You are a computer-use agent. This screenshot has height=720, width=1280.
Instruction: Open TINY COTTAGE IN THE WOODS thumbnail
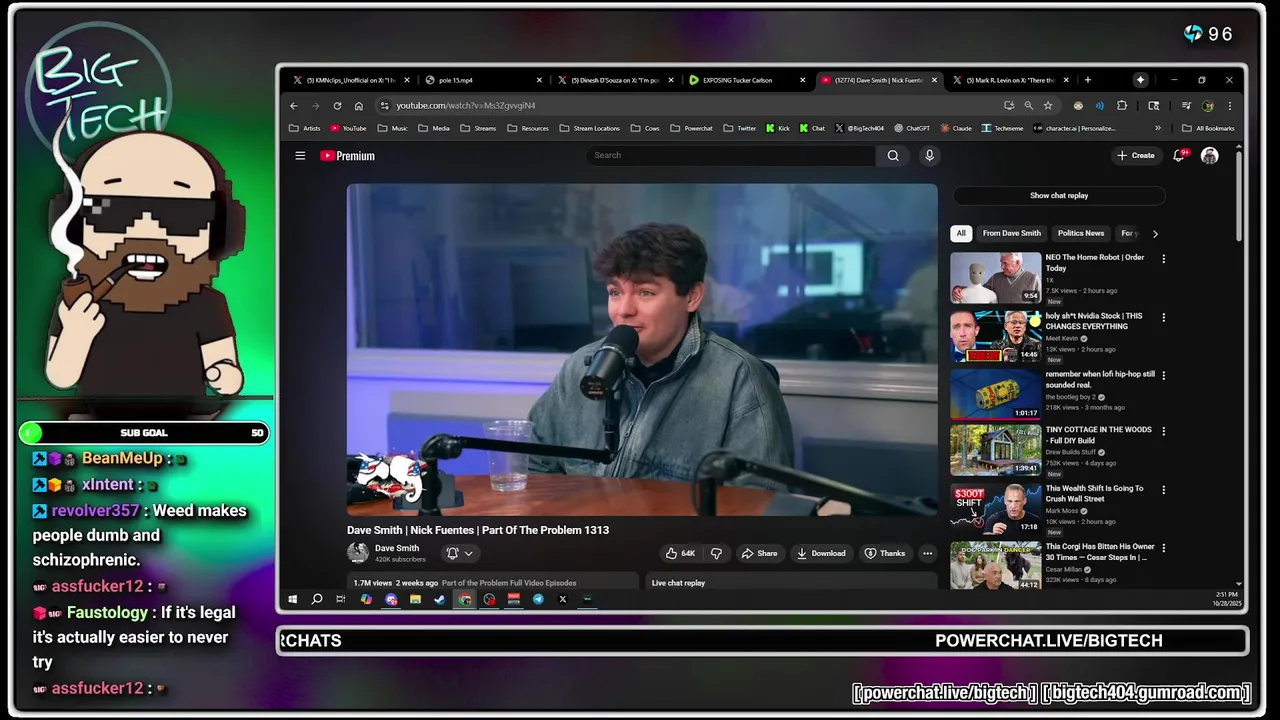coord(995,450)
